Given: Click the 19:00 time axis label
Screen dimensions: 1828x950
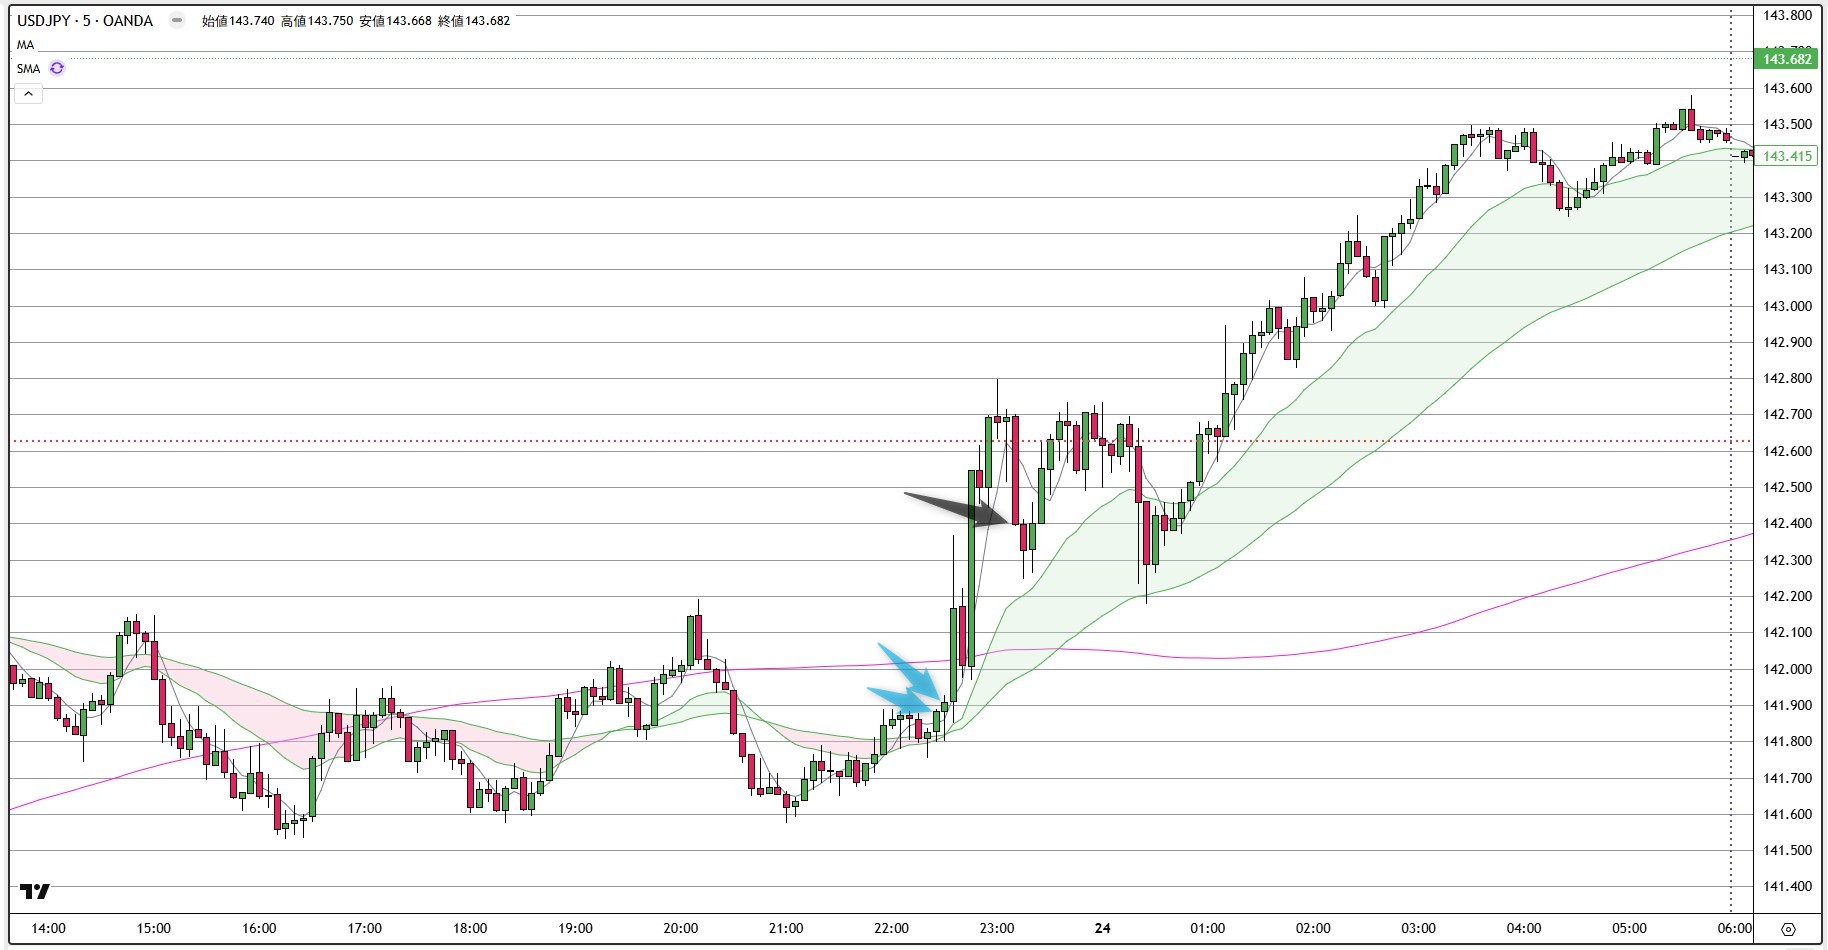Looking at the screenshot, I should [575, 928].
